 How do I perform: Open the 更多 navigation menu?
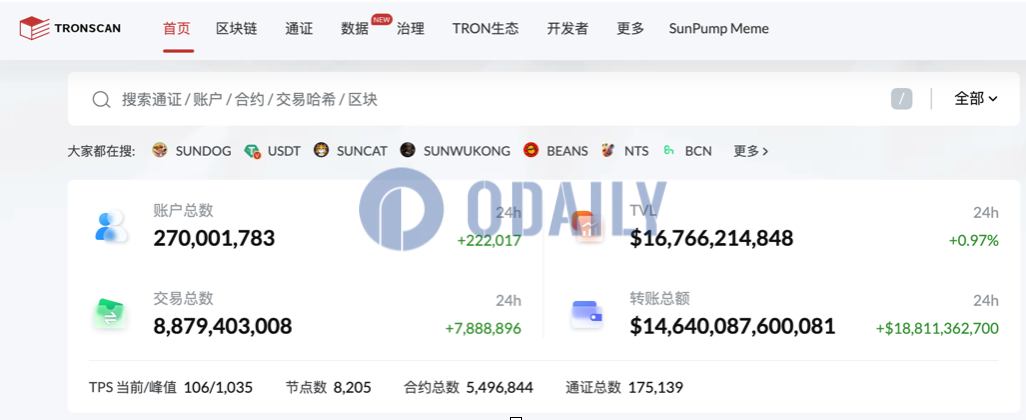[631, 28]
